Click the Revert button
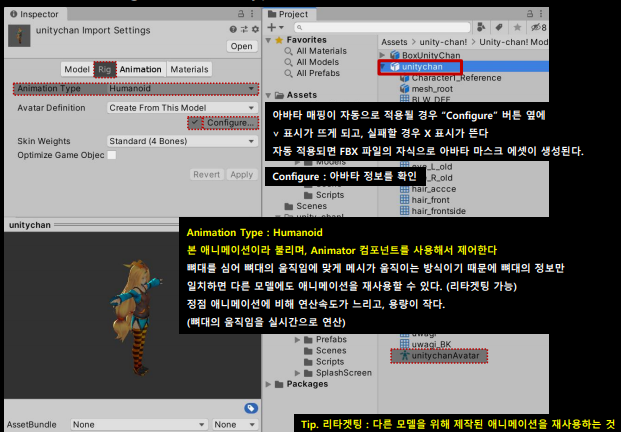Image resolution: width=621 pixels, height=432 pixels. tap(206, 175)
